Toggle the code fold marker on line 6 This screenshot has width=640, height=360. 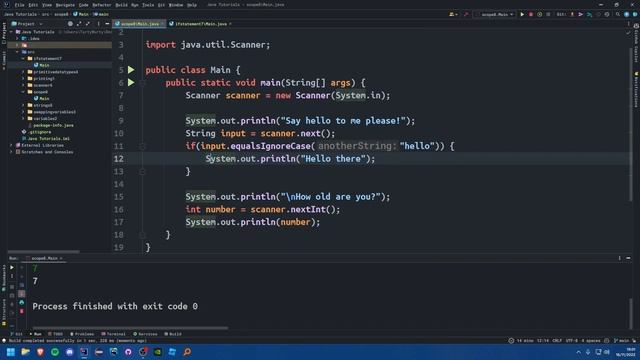(142, 83)
